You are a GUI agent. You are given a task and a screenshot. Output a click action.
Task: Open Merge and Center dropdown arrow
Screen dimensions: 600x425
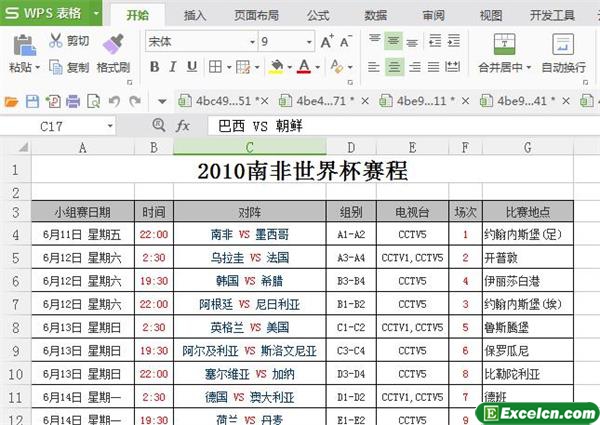tap(529, 68)
